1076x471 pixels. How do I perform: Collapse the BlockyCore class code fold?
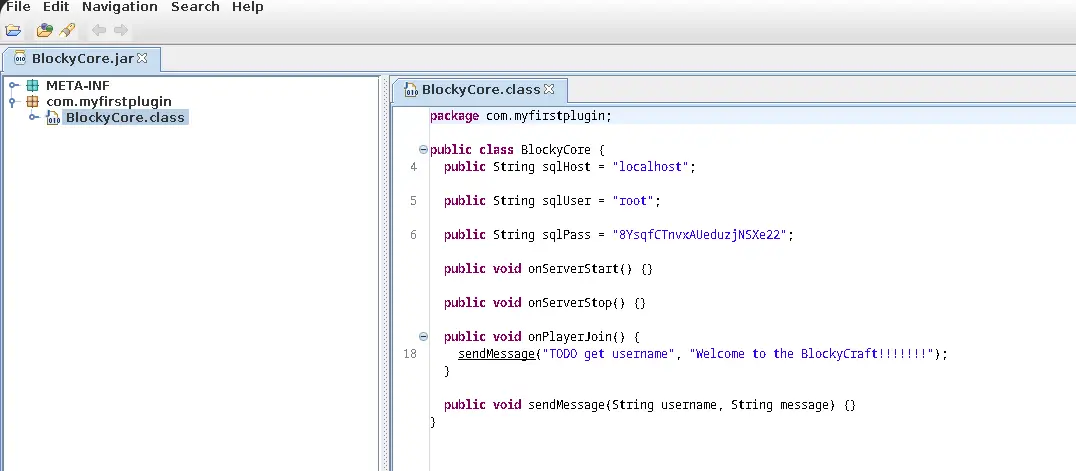click(423, 150)
